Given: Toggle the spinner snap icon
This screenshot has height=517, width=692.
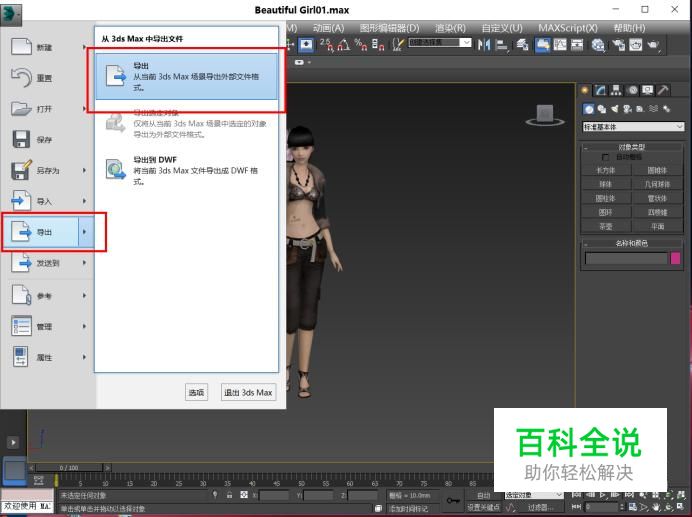Looking at the screenshot, I should tap(378, 45).
